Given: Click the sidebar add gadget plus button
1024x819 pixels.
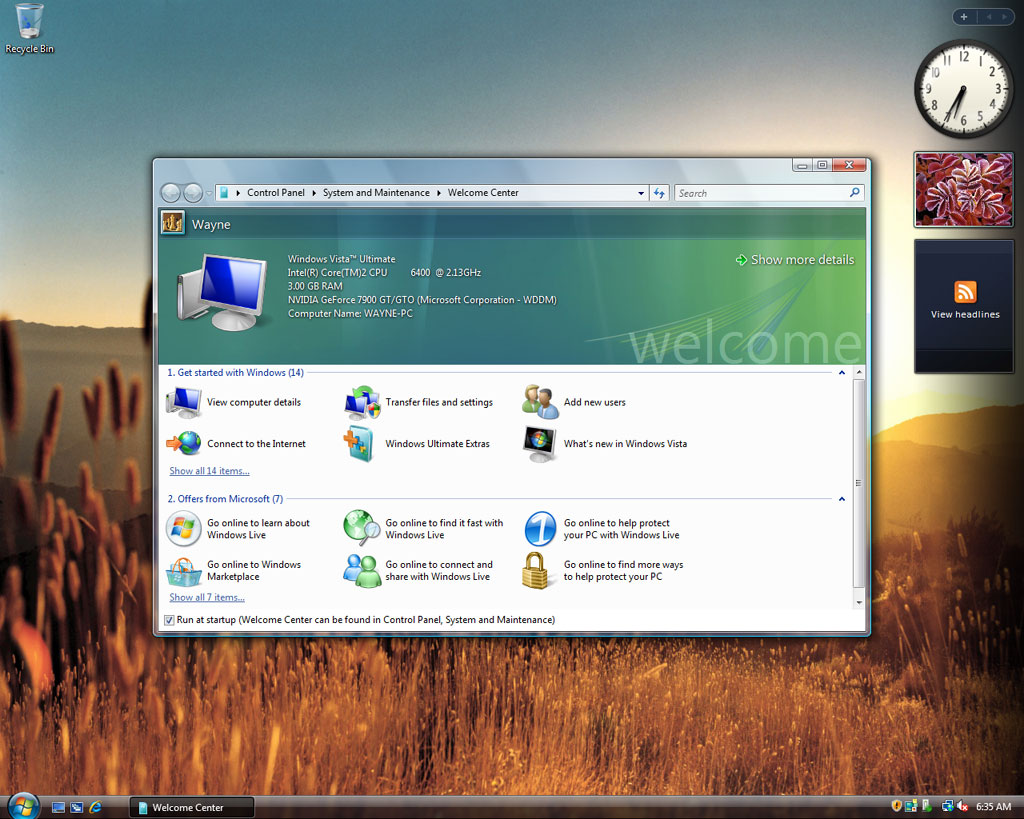Looking at the screenshot, I should 964,17.
